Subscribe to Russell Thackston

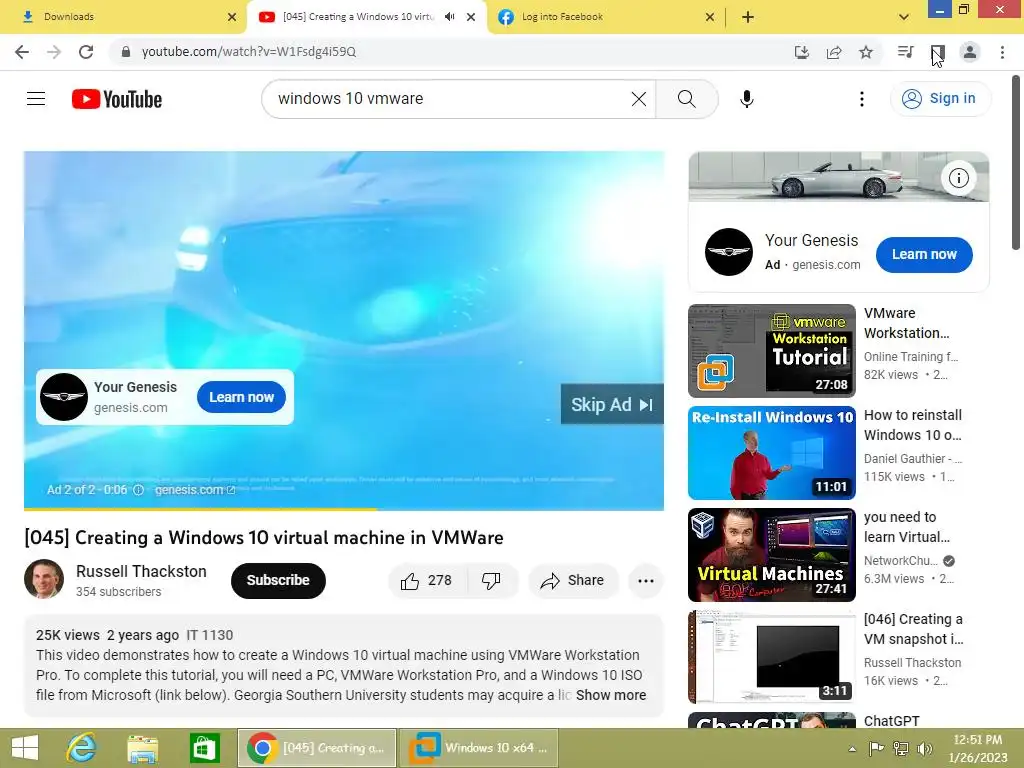point(278,580)
